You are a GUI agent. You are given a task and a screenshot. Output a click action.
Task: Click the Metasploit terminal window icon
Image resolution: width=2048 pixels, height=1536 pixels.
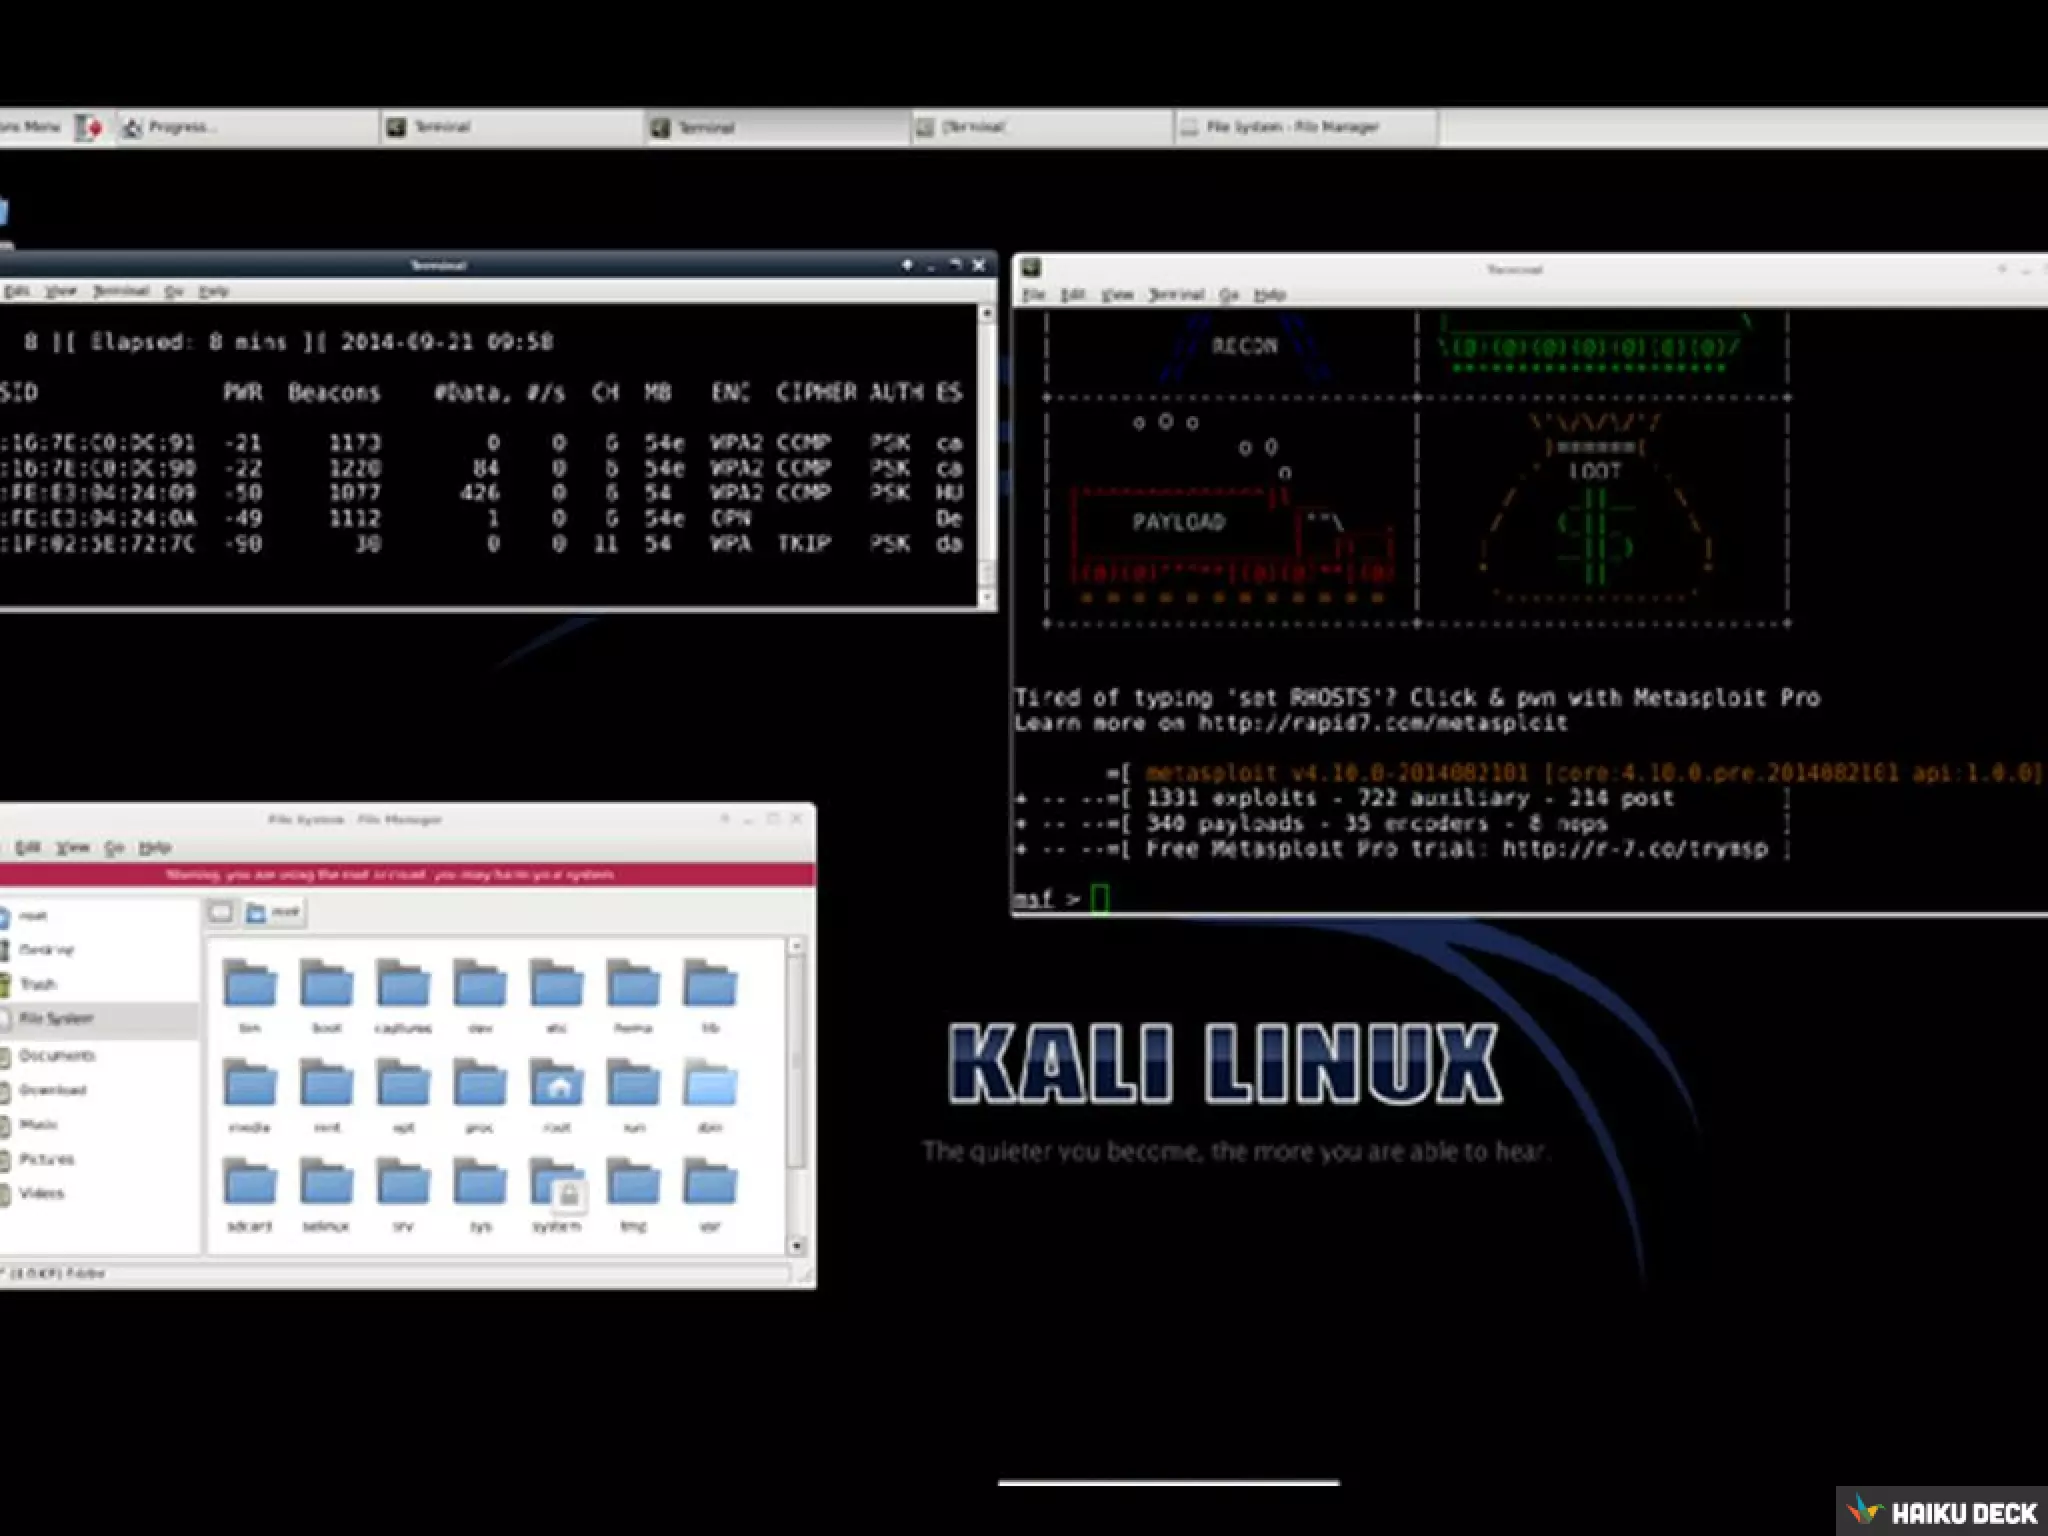(1031, 268)
